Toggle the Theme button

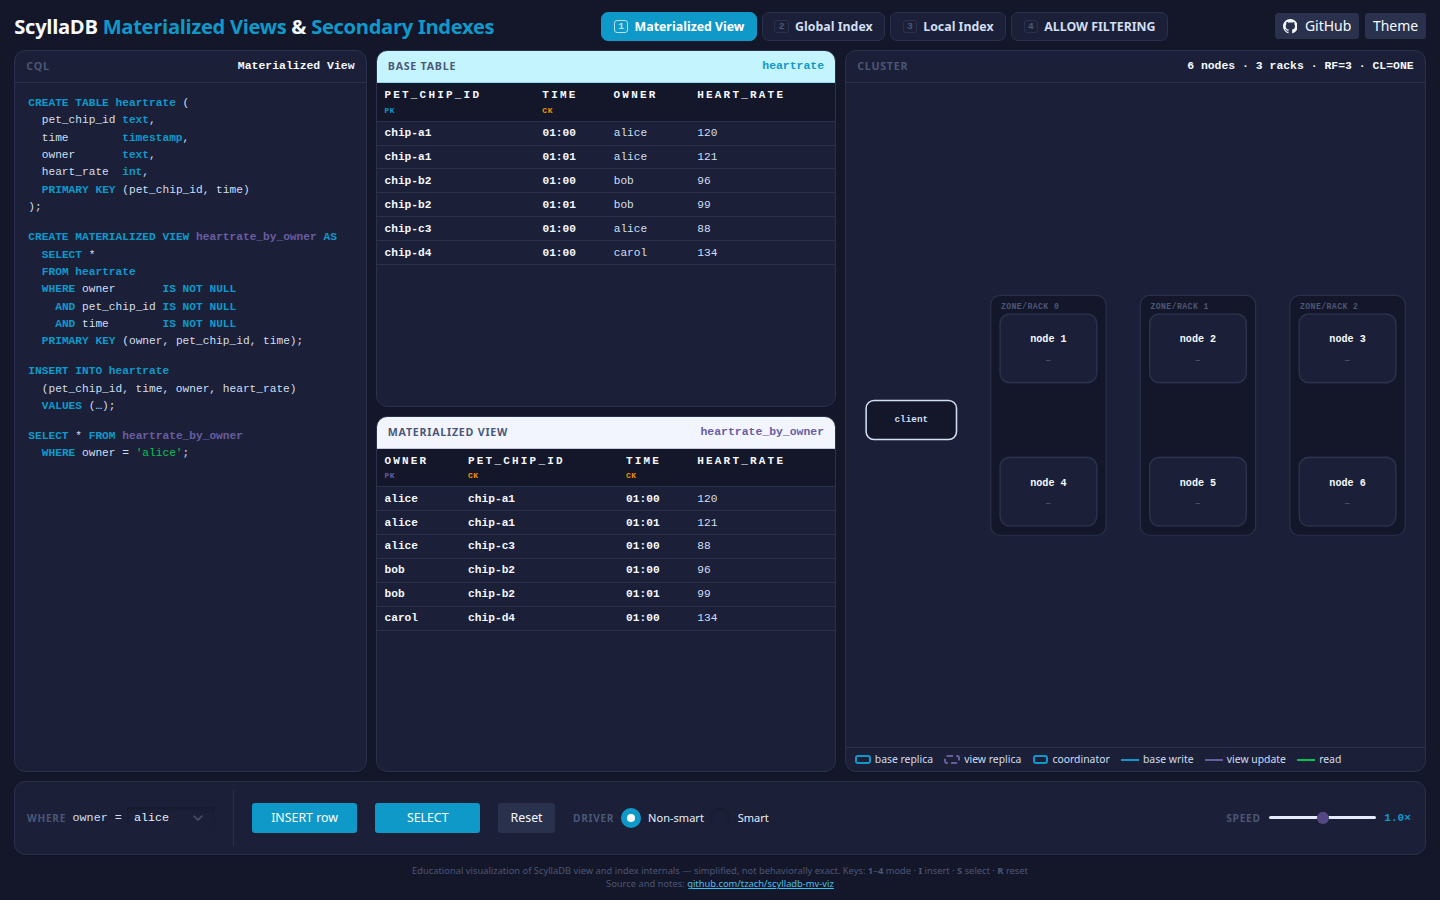(1395, 26)
